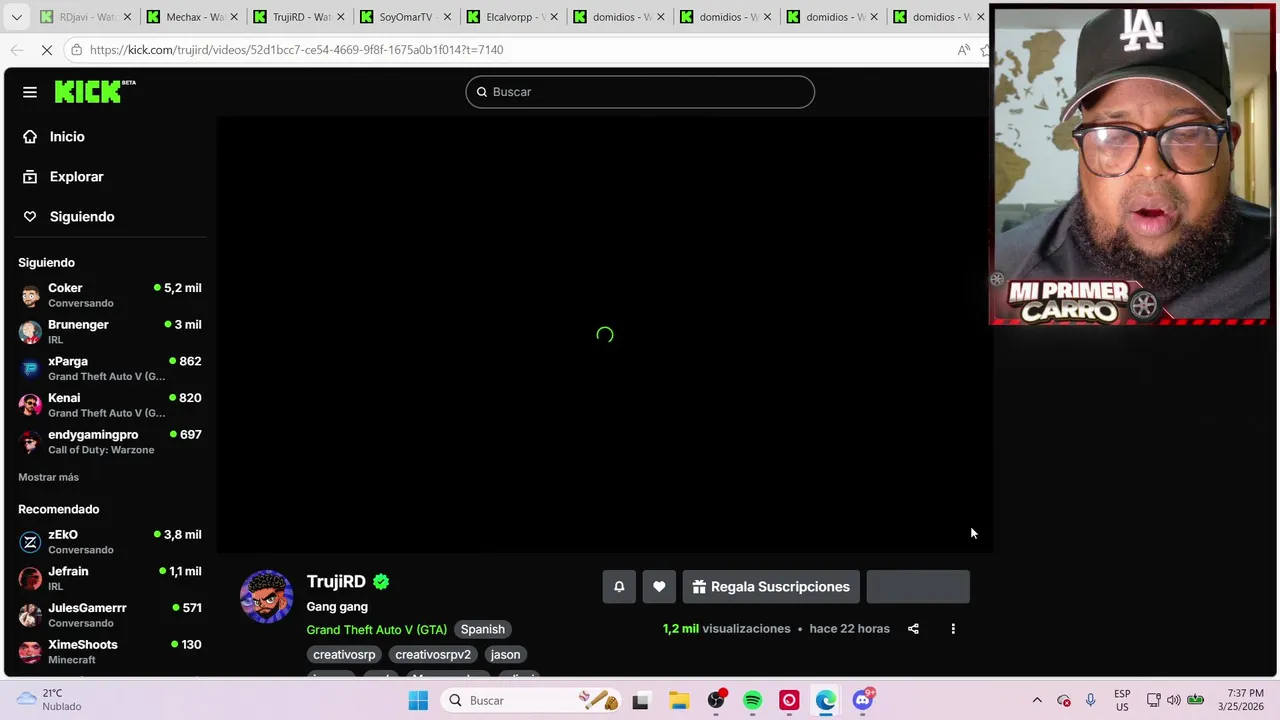The height and width of the screenshot is (720, 1280).
Task: Click the Spanish language tag
Action: coord(483,630)
